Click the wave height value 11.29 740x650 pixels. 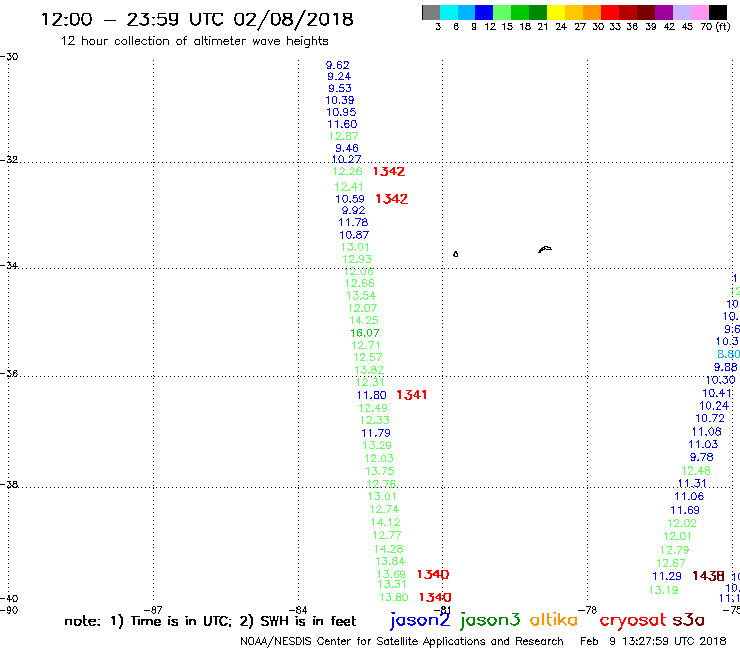[x=667, y=577]
